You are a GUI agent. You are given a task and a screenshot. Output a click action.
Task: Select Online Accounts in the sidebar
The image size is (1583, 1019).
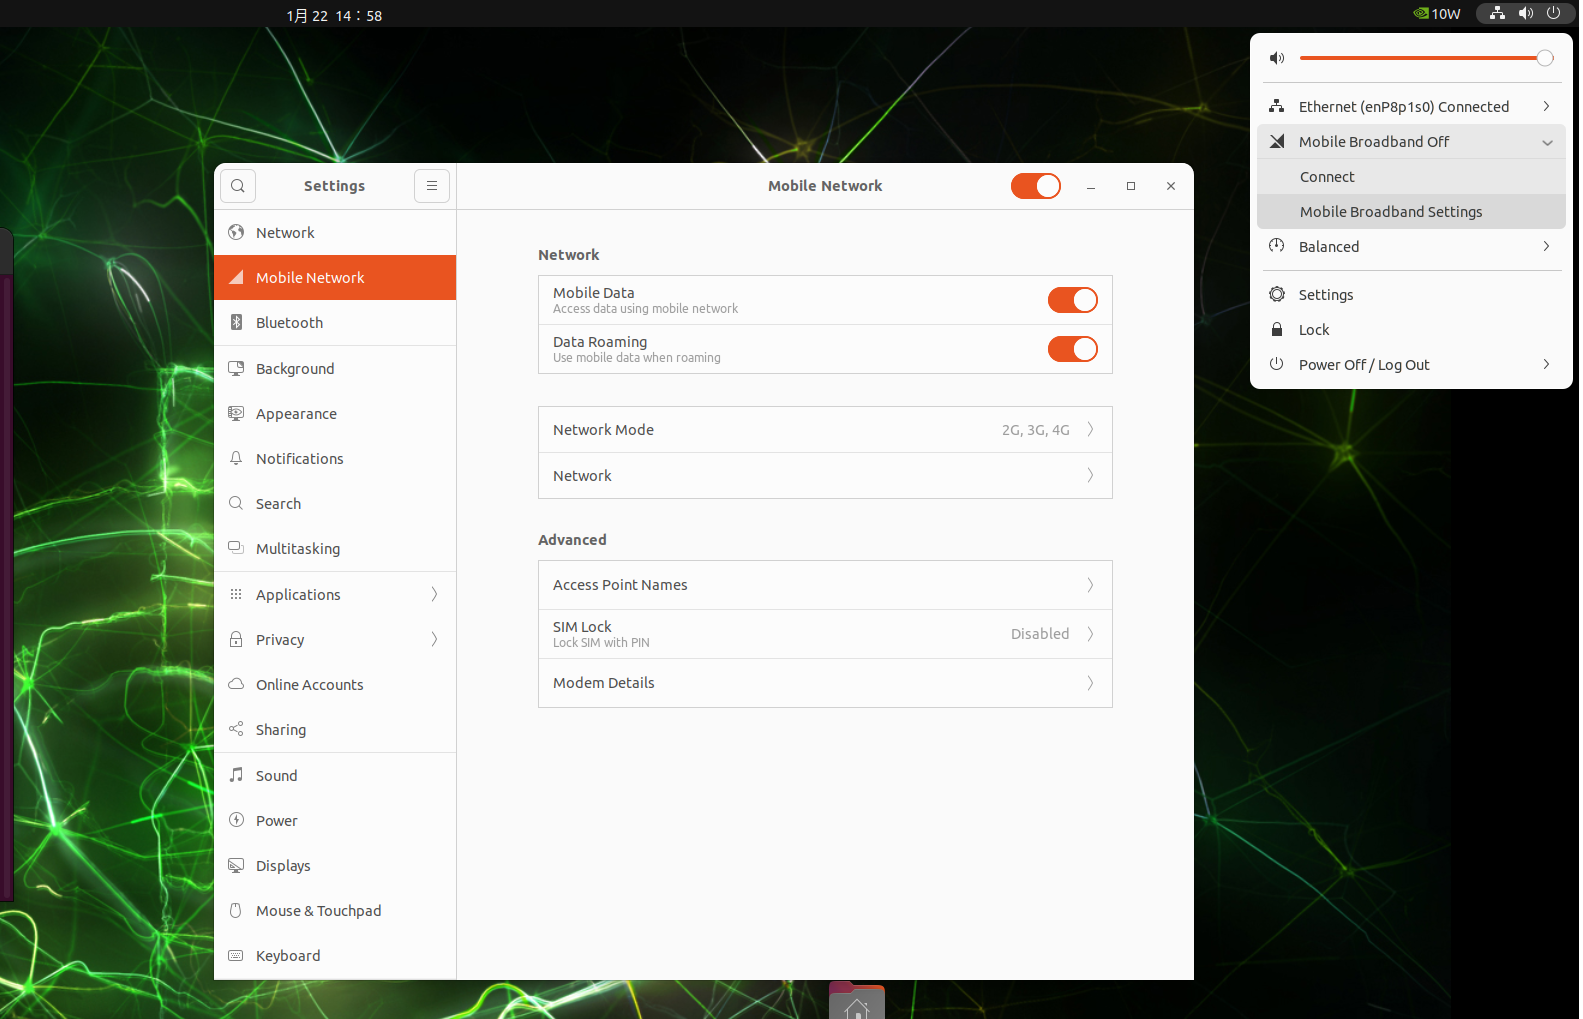click(309, 685)
